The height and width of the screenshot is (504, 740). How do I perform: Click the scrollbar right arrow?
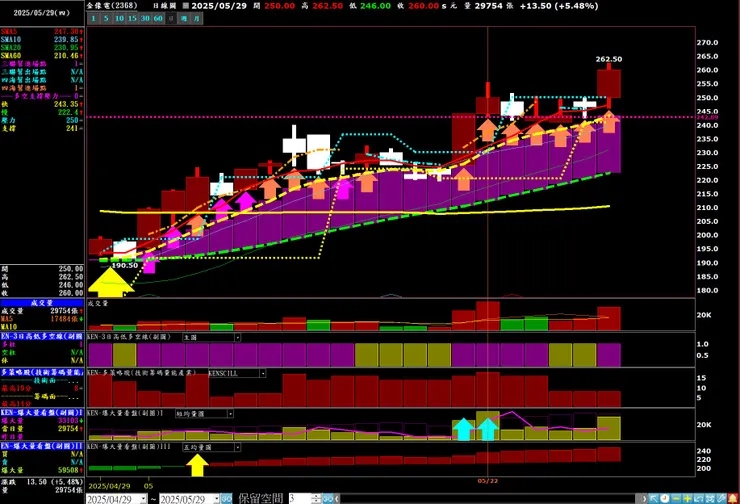644,498
